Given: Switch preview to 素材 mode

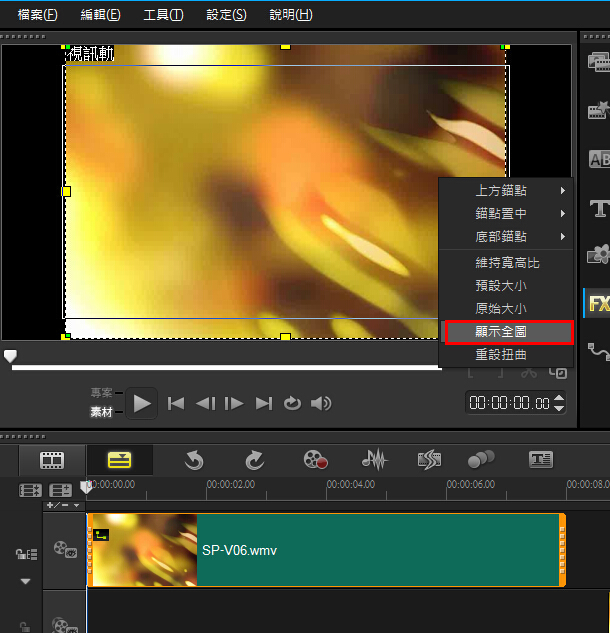Looking at the screenshot, I should click(101, 412).
